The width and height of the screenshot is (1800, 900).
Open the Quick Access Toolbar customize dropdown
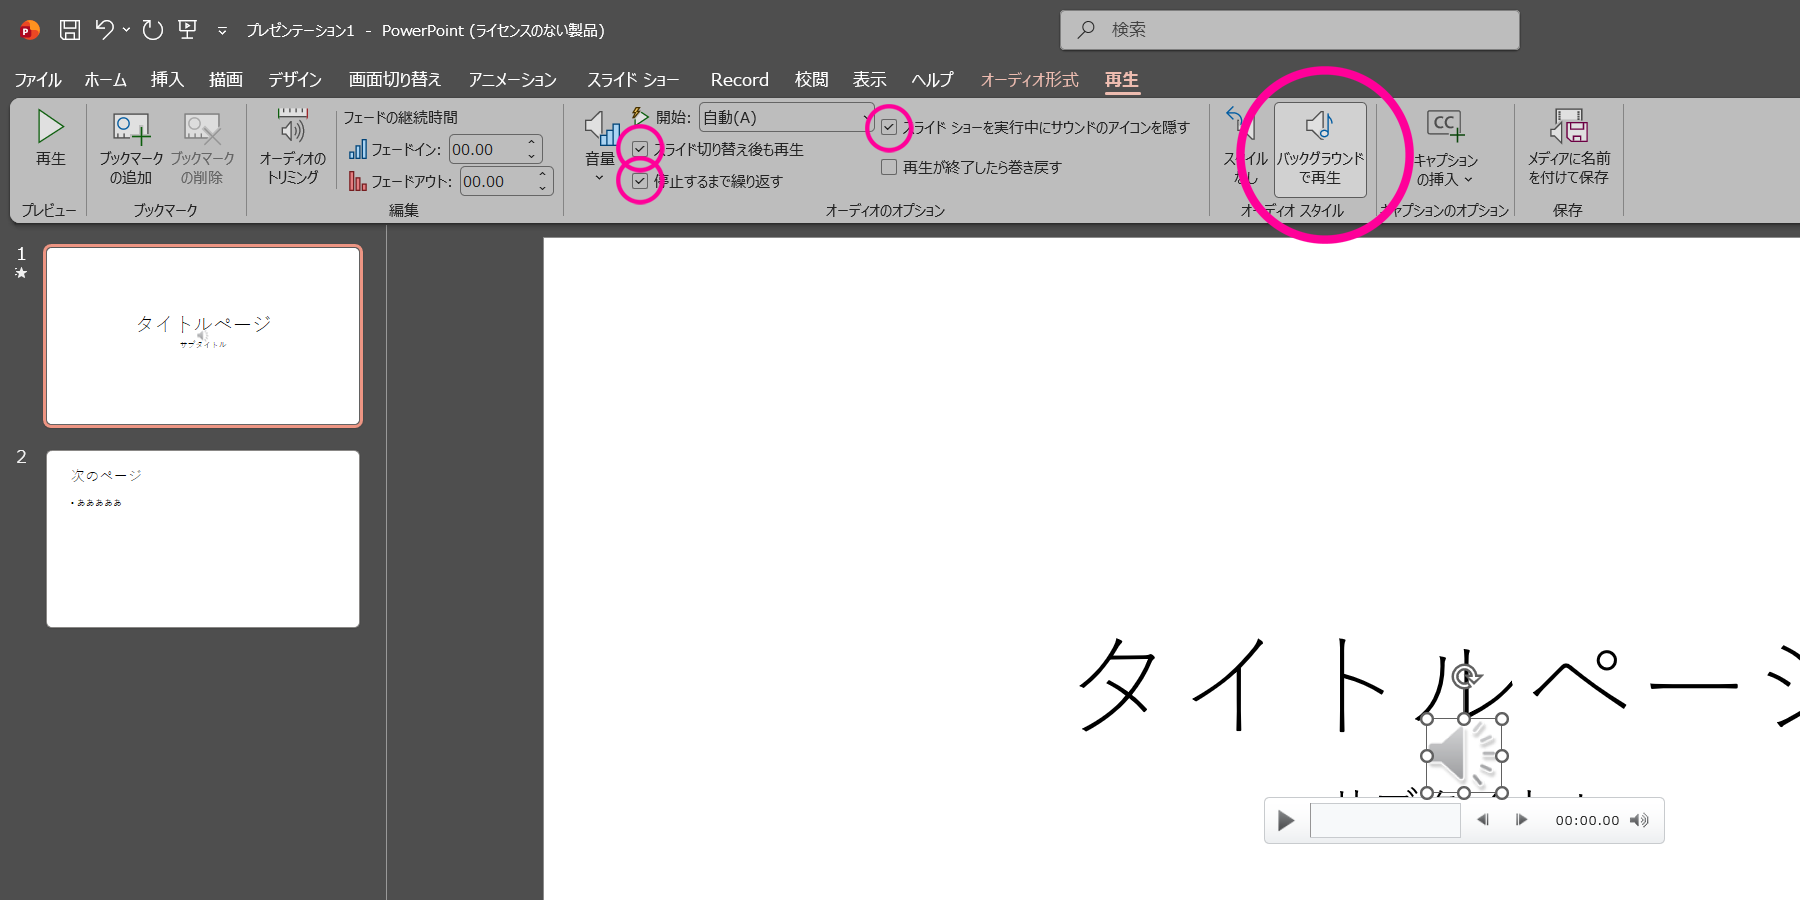[x=222, y=31]
